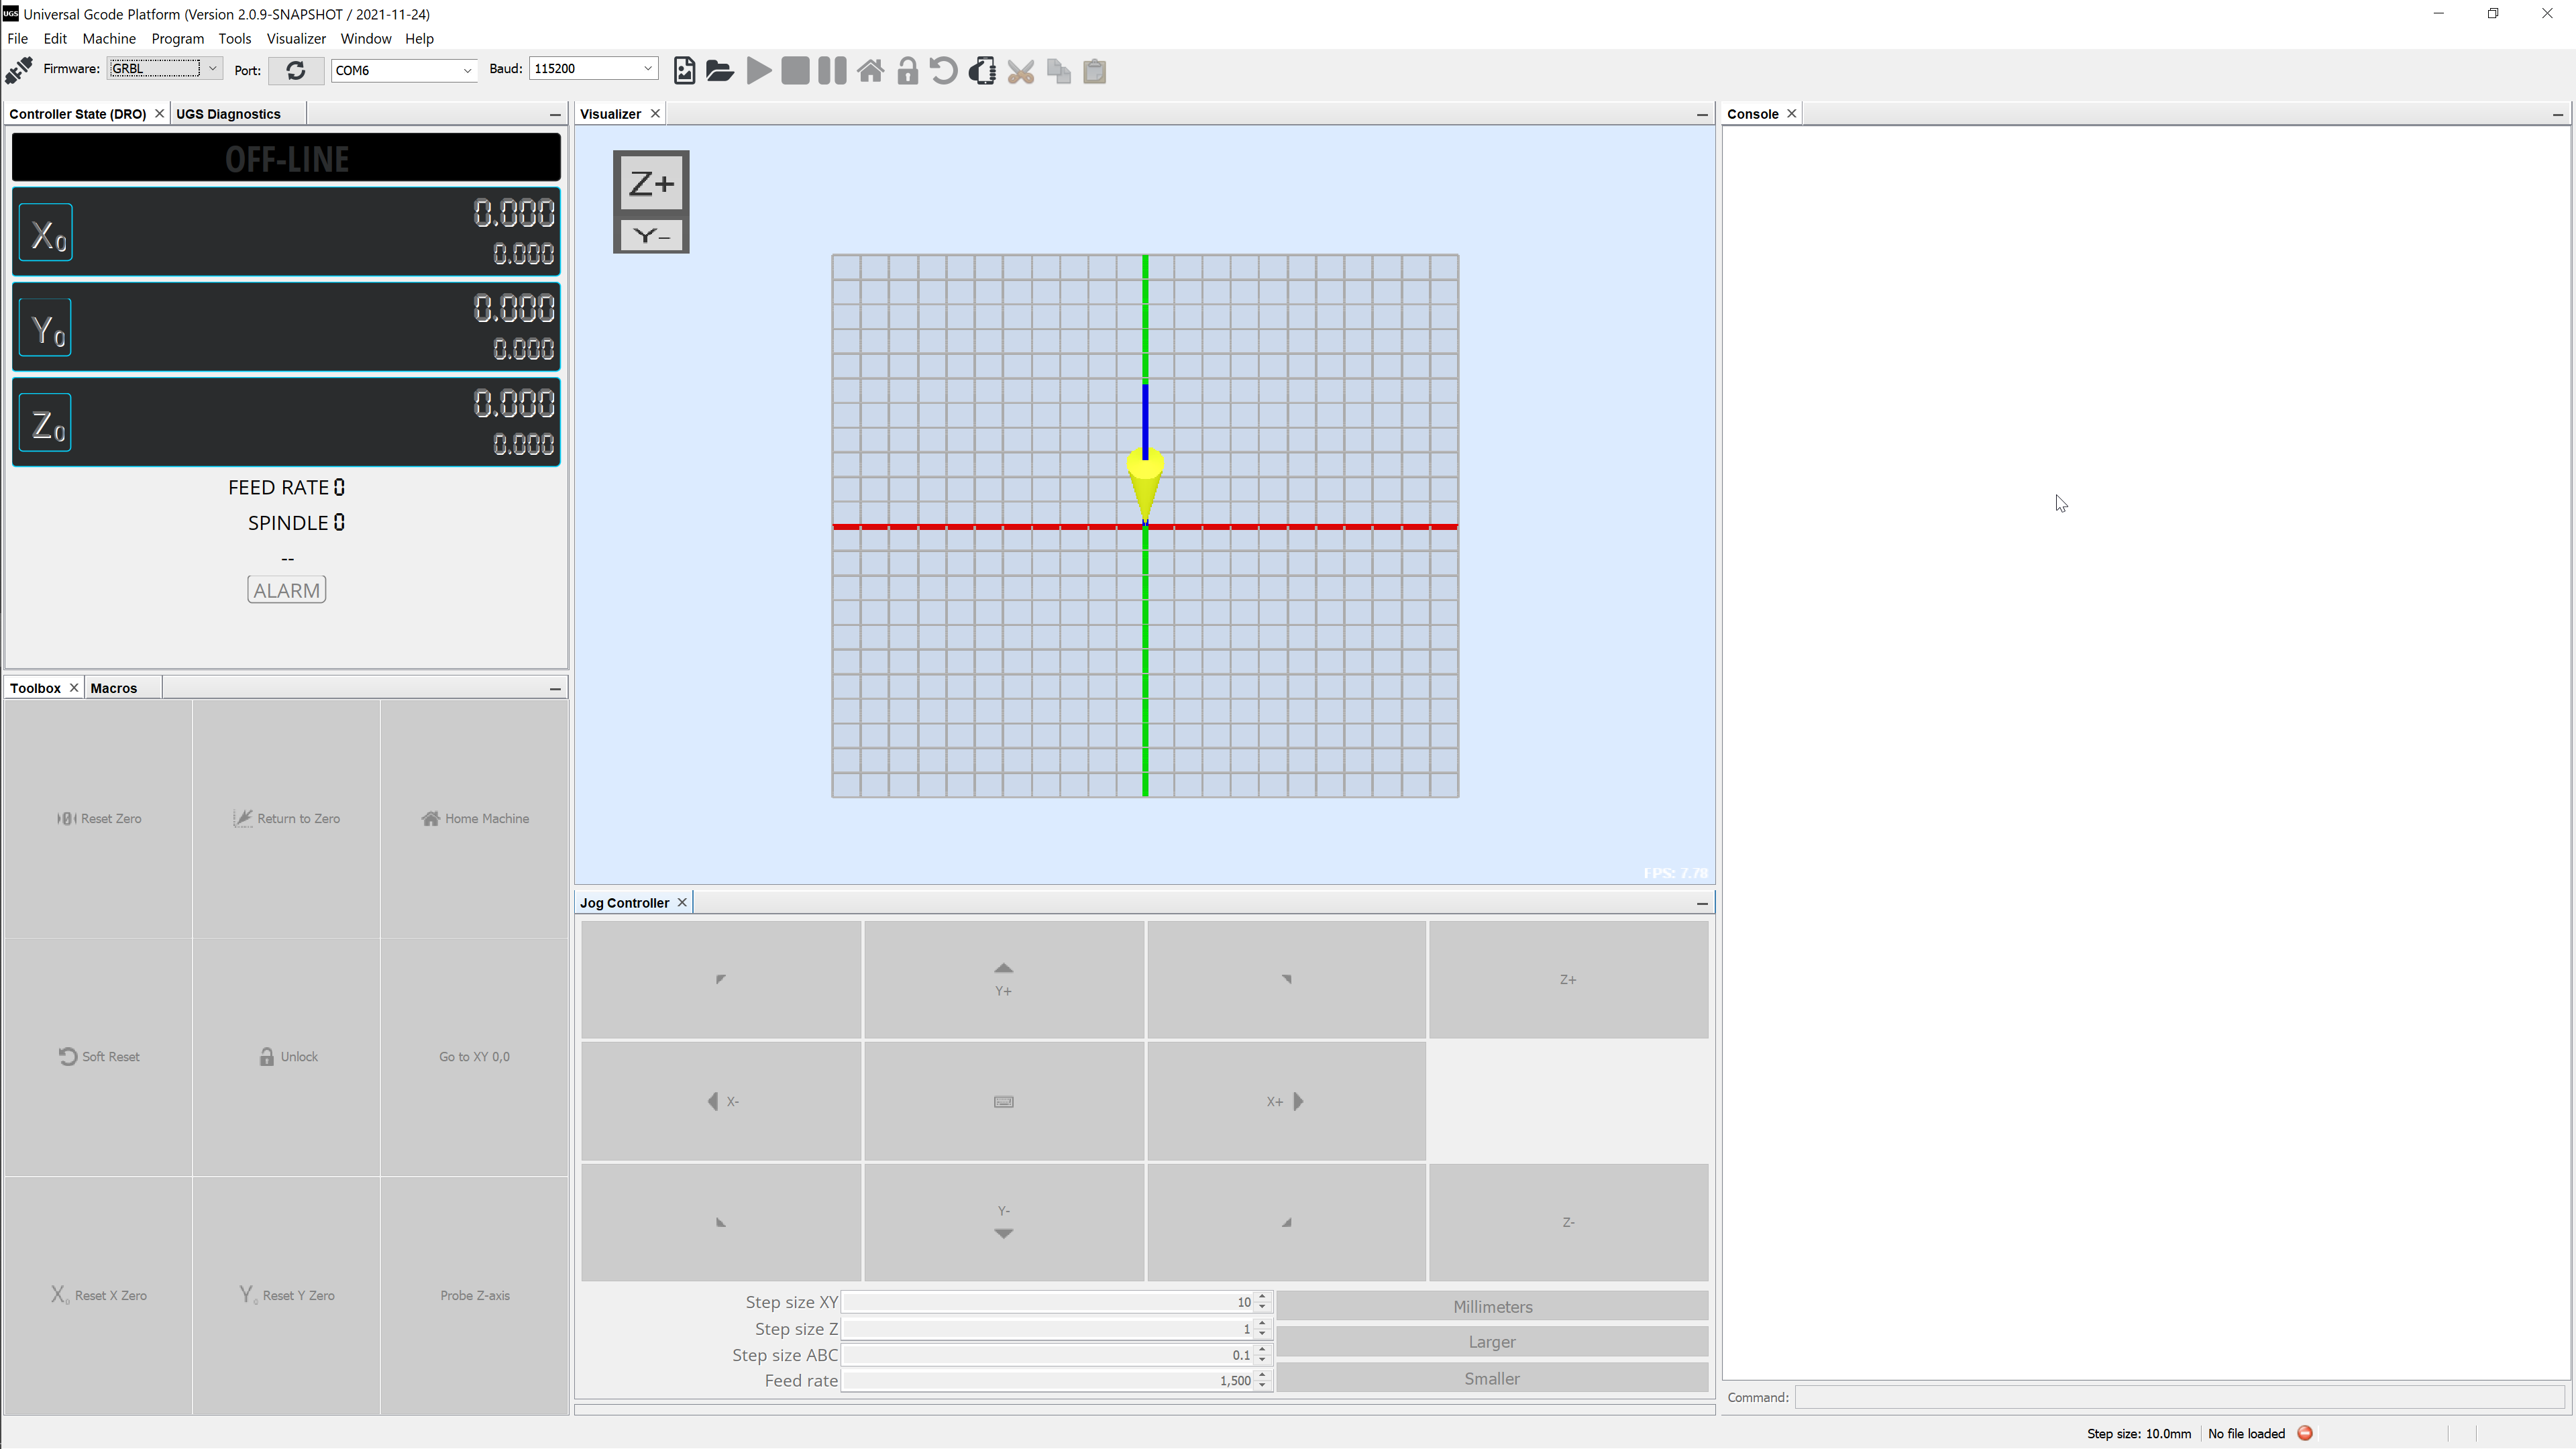Image resolution: width=2576 pixels, height=1449 pixels.
Task: Click the pendant phone icon
Action: [982, 71]
